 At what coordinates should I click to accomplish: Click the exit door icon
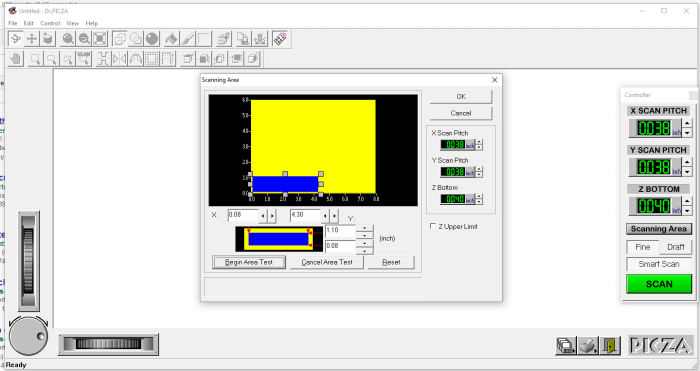[610, 346]
